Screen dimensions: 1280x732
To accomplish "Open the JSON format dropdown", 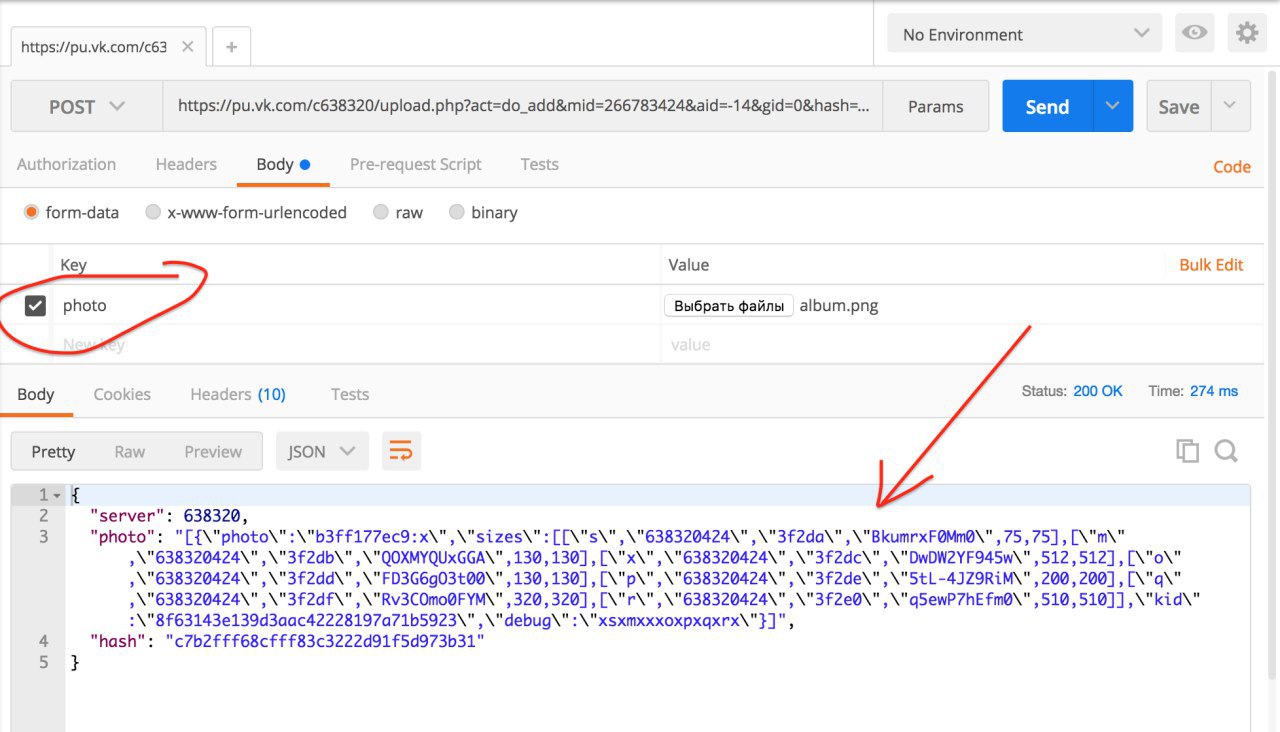I will pos(322,451).
